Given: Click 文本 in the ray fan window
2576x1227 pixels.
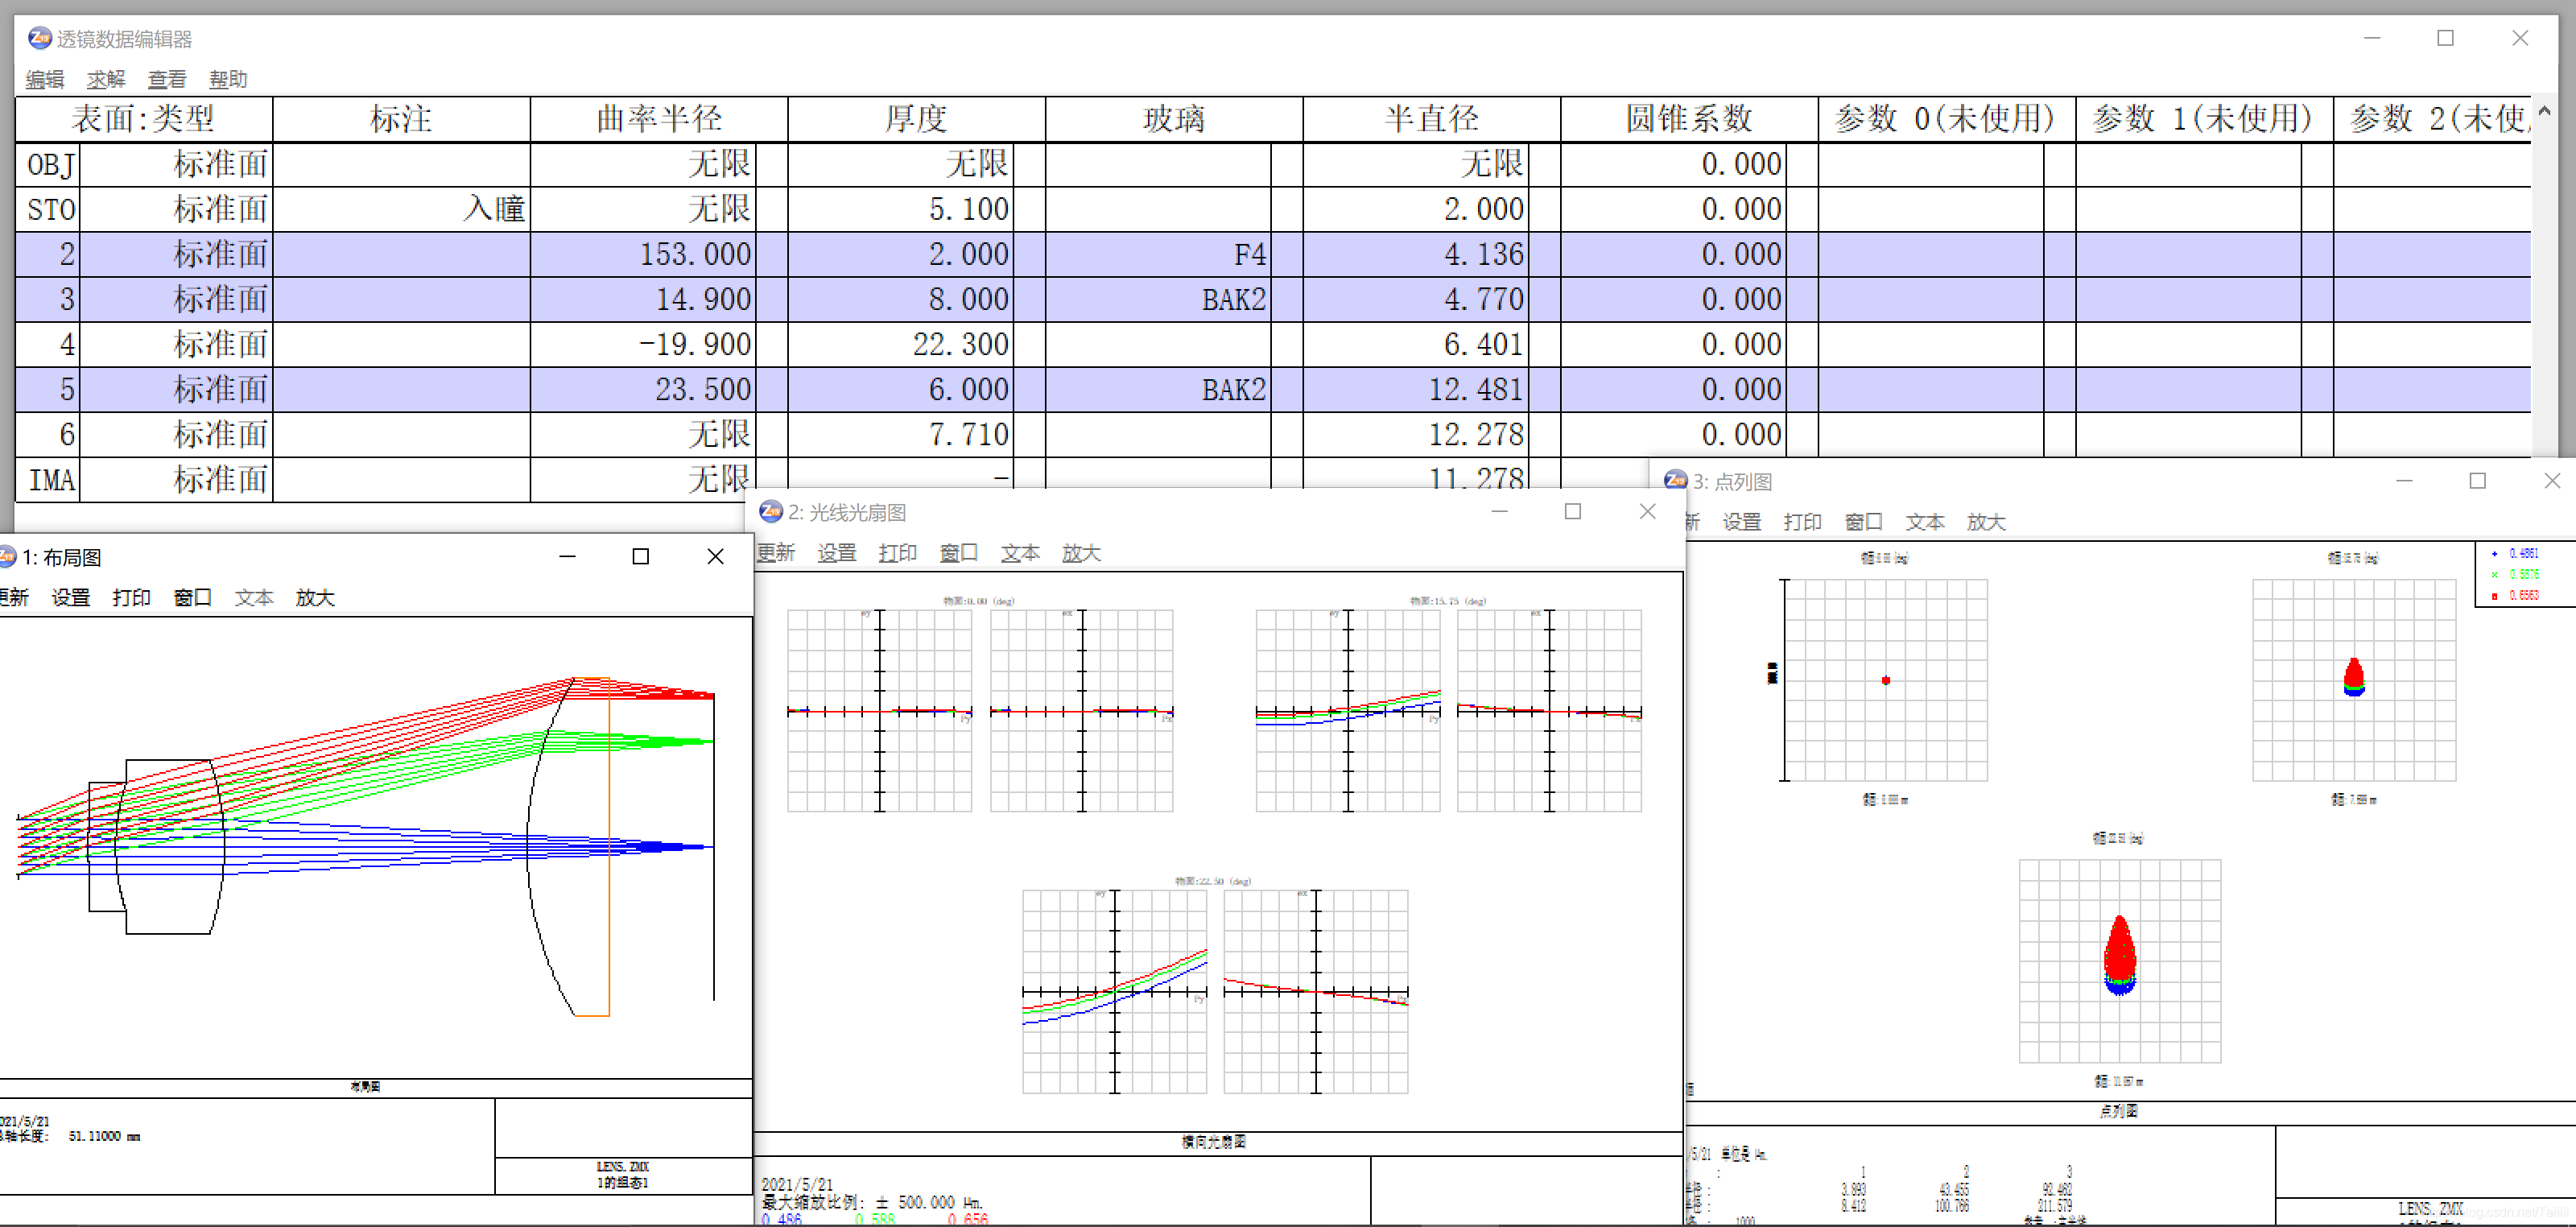Looking at the screenshot, I should pyautogui.click(x=1019, y=553).
